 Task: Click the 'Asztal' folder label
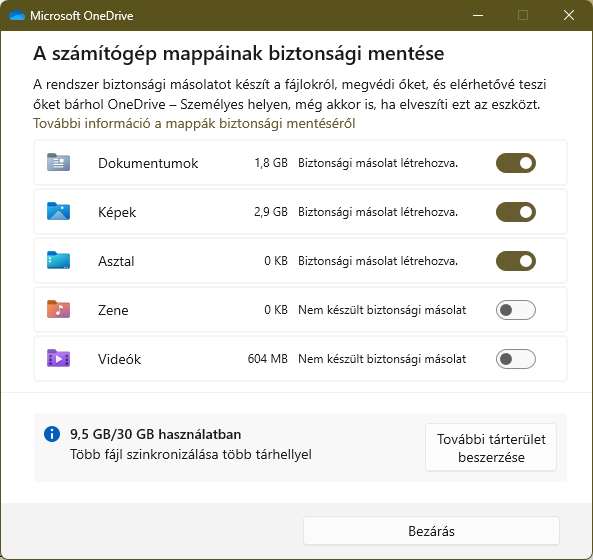click(116, 261)
